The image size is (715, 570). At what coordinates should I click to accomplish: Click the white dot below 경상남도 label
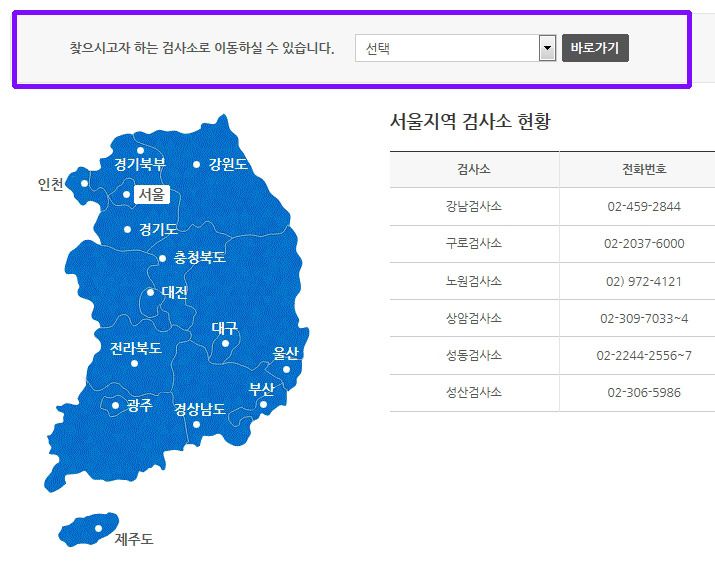pyautogui.click(x=197, y=425)
